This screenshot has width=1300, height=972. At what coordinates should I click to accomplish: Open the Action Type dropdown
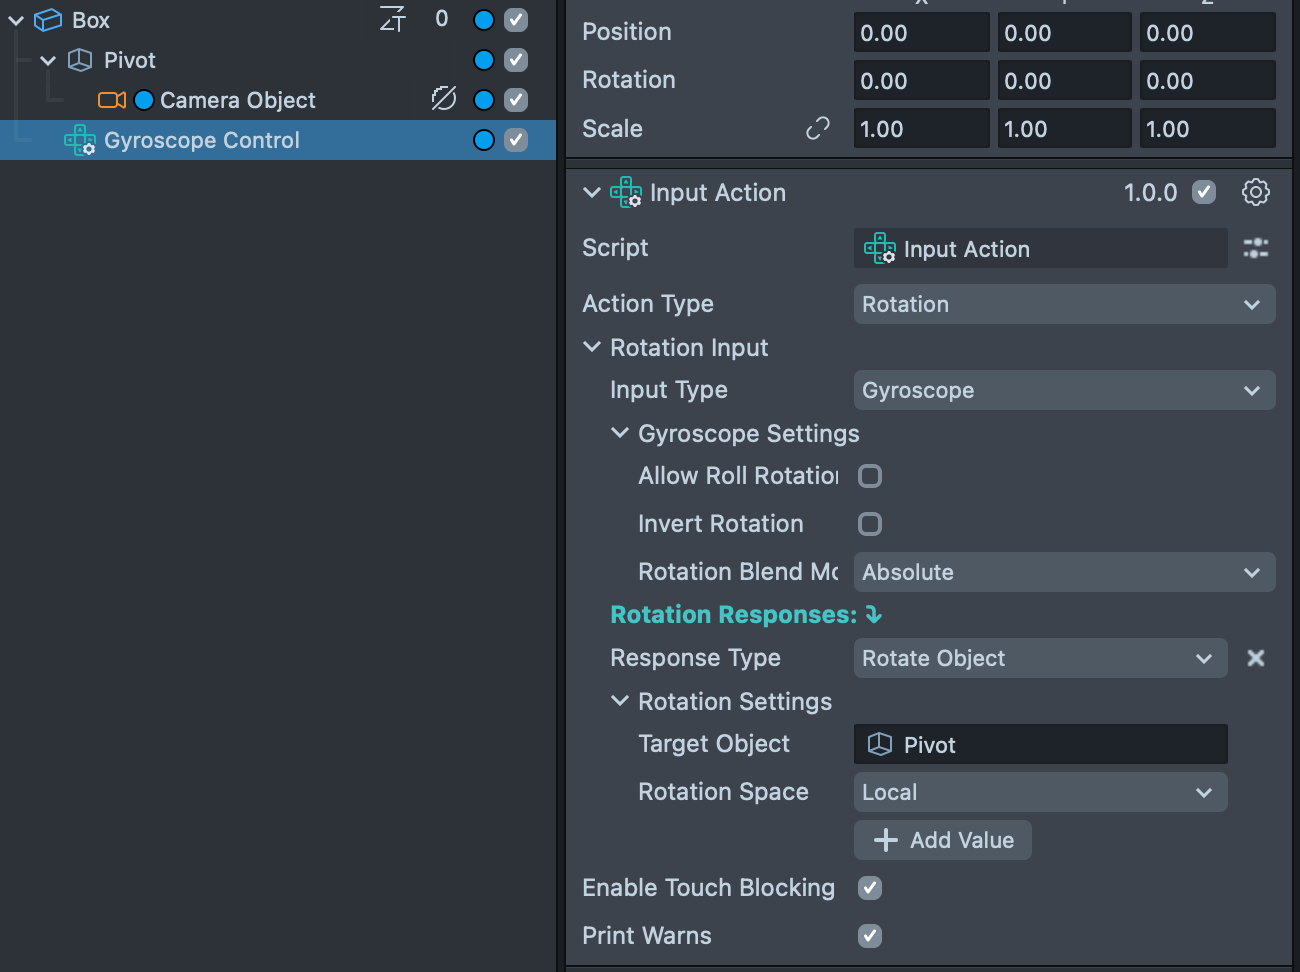coord(1063,304)
